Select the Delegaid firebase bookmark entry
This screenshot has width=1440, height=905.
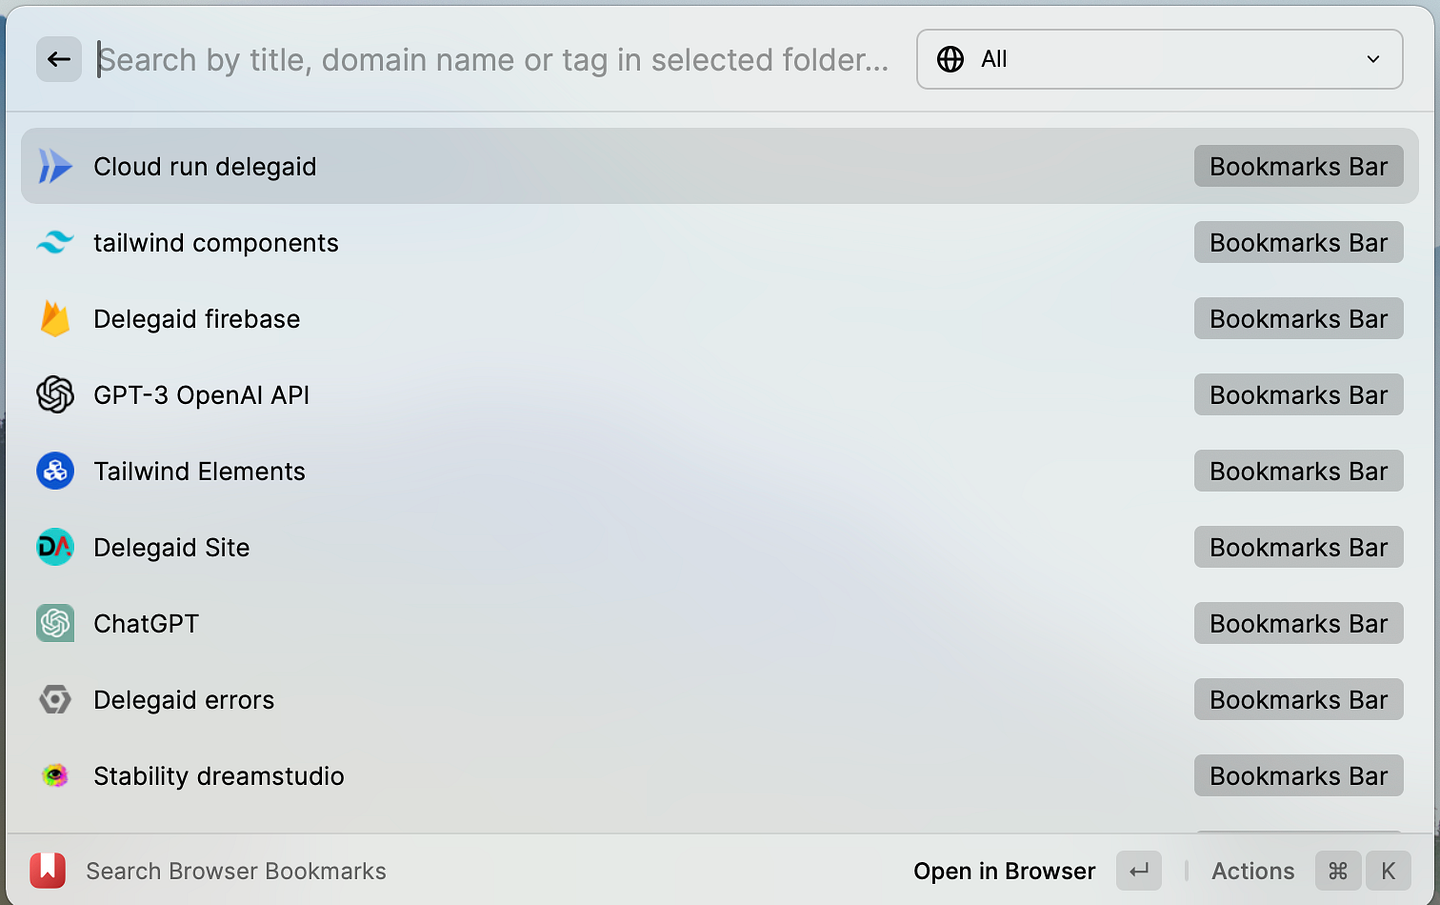400,318
